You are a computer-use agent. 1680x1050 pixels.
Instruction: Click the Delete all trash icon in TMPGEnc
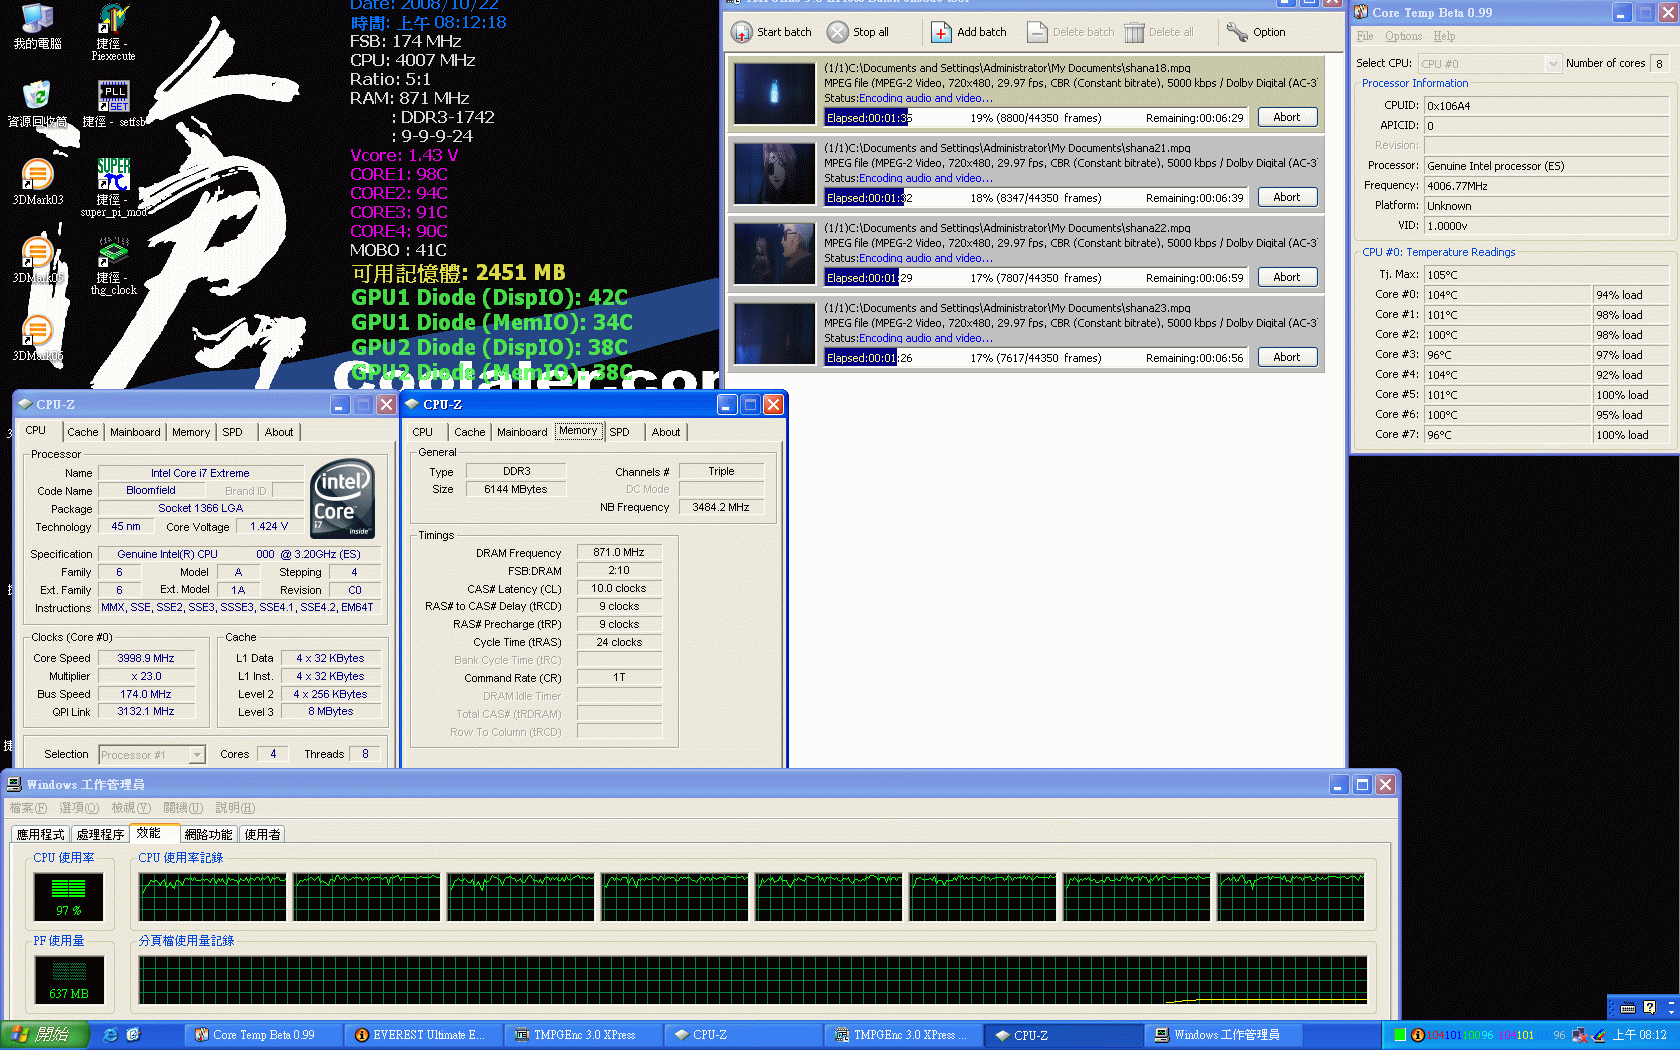(x=1134, y=32)
